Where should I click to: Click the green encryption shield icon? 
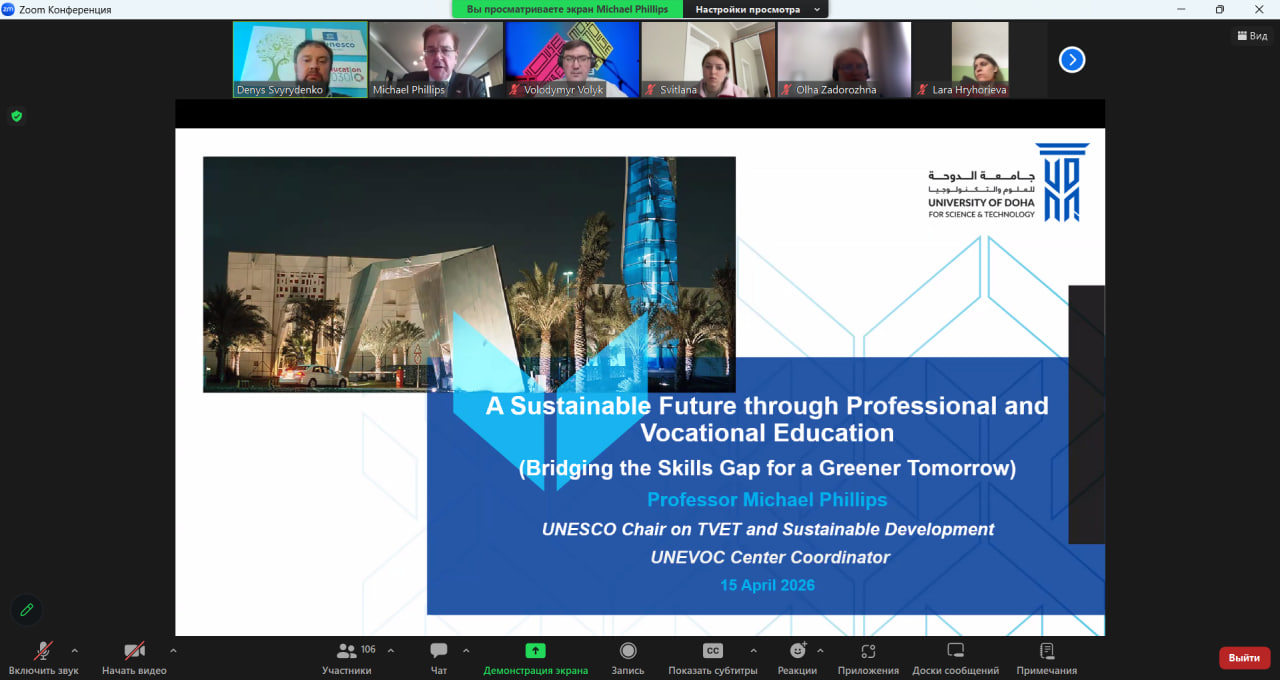(x=16, y=116)
